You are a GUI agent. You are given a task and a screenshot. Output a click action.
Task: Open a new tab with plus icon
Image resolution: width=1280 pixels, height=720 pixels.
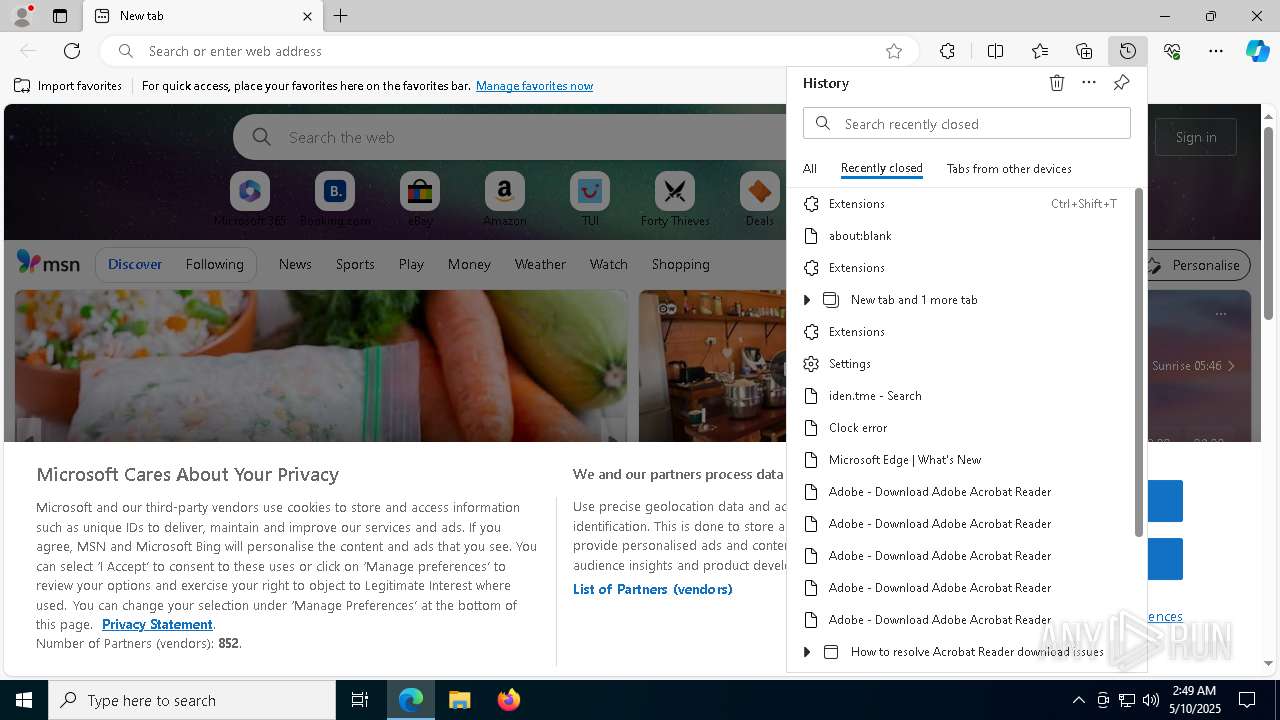pos(341,16)
